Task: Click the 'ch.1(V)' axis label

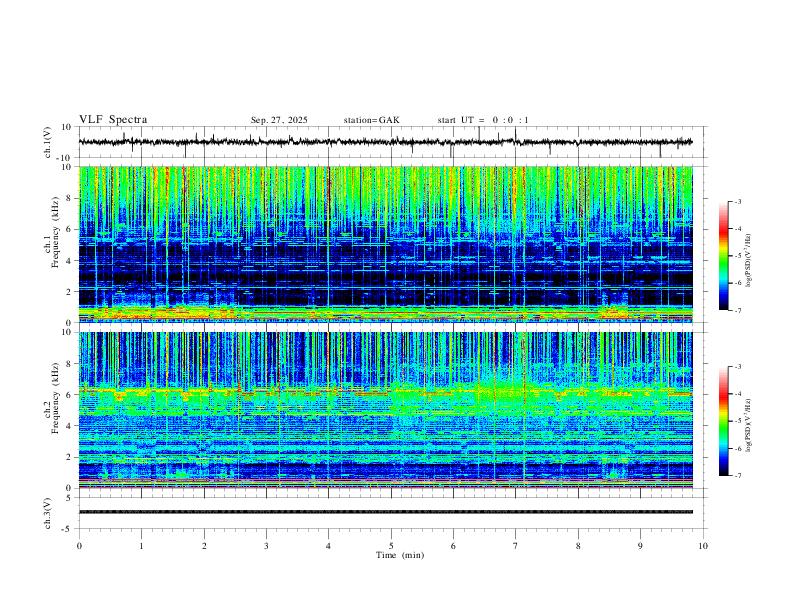Action: pos(48,142)
